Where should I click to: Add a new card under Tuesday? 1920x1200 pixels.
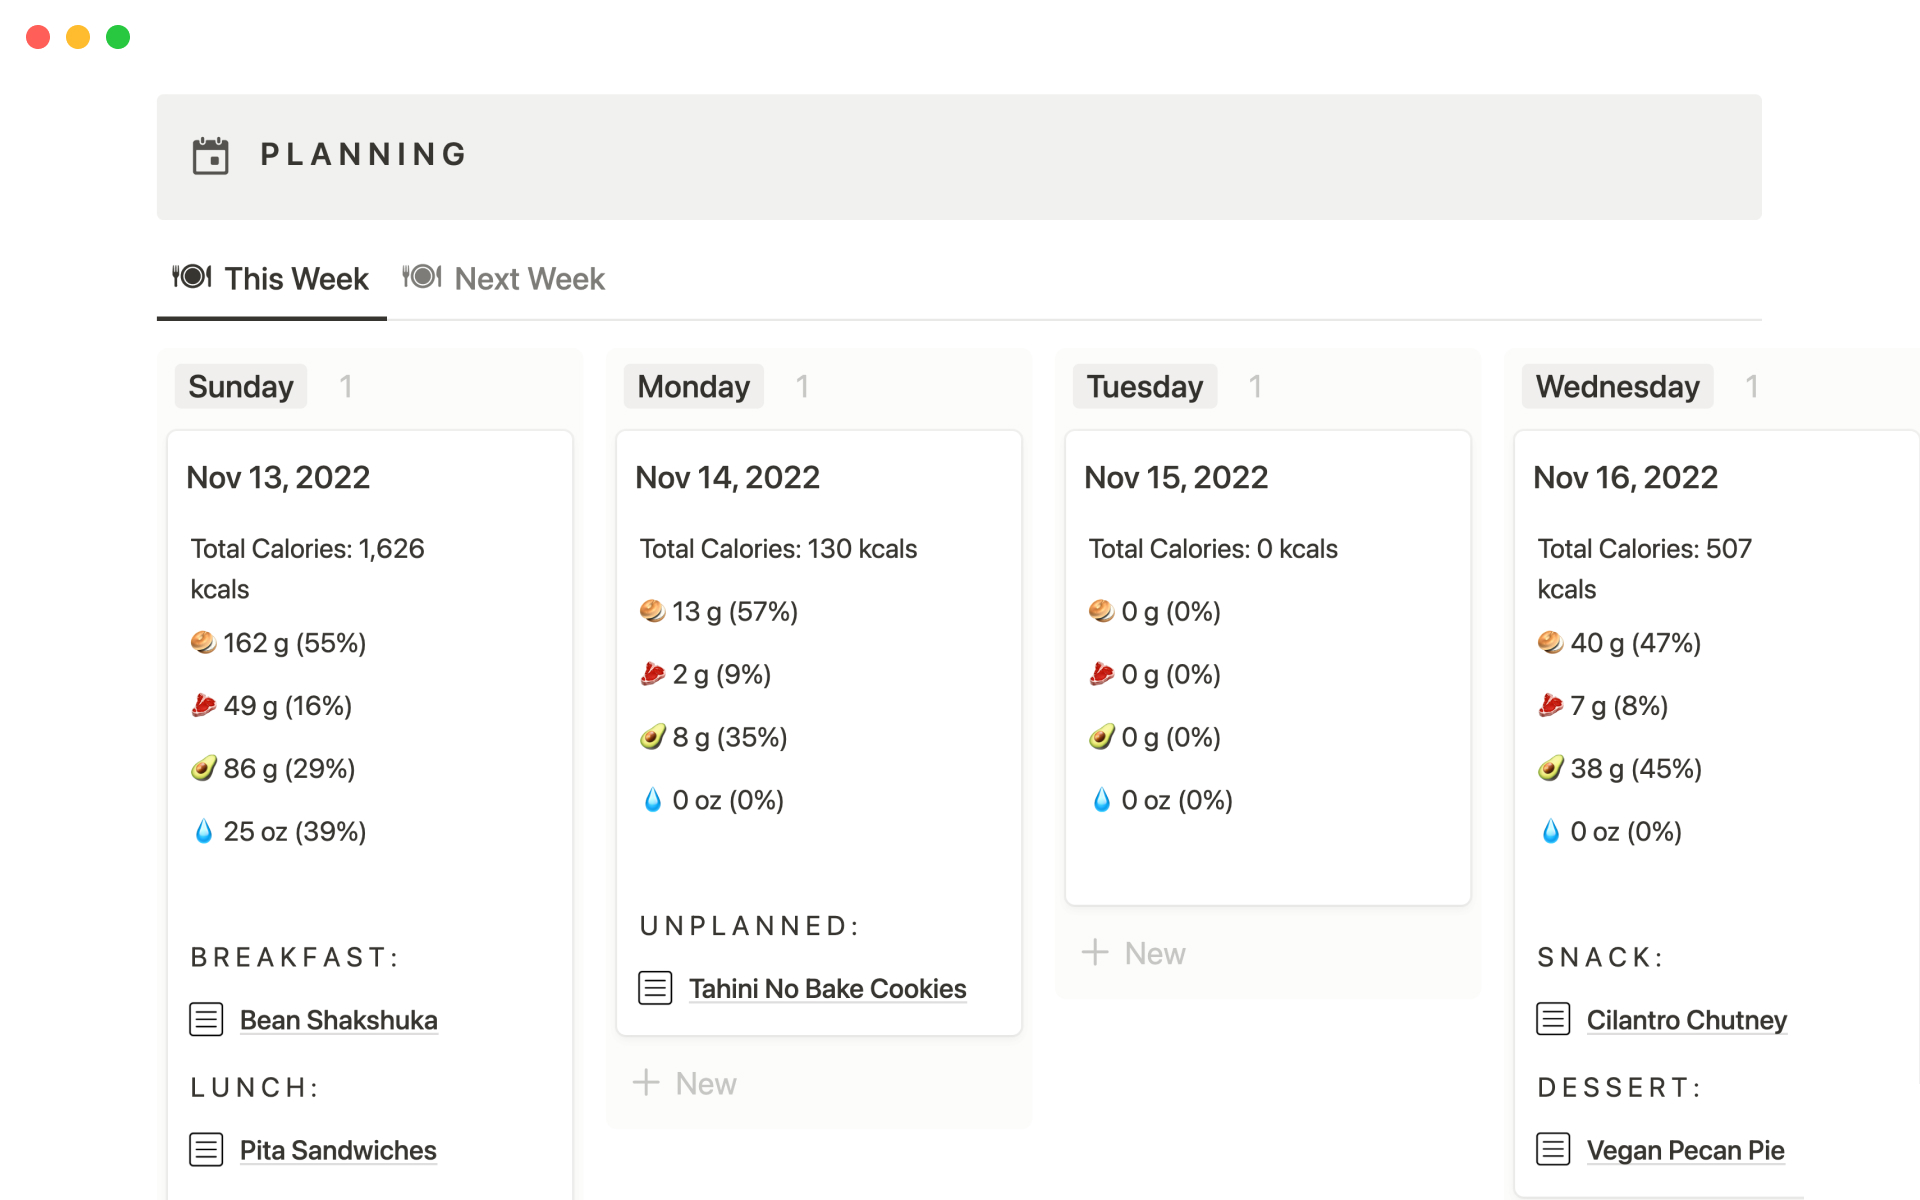(1135, 953)
